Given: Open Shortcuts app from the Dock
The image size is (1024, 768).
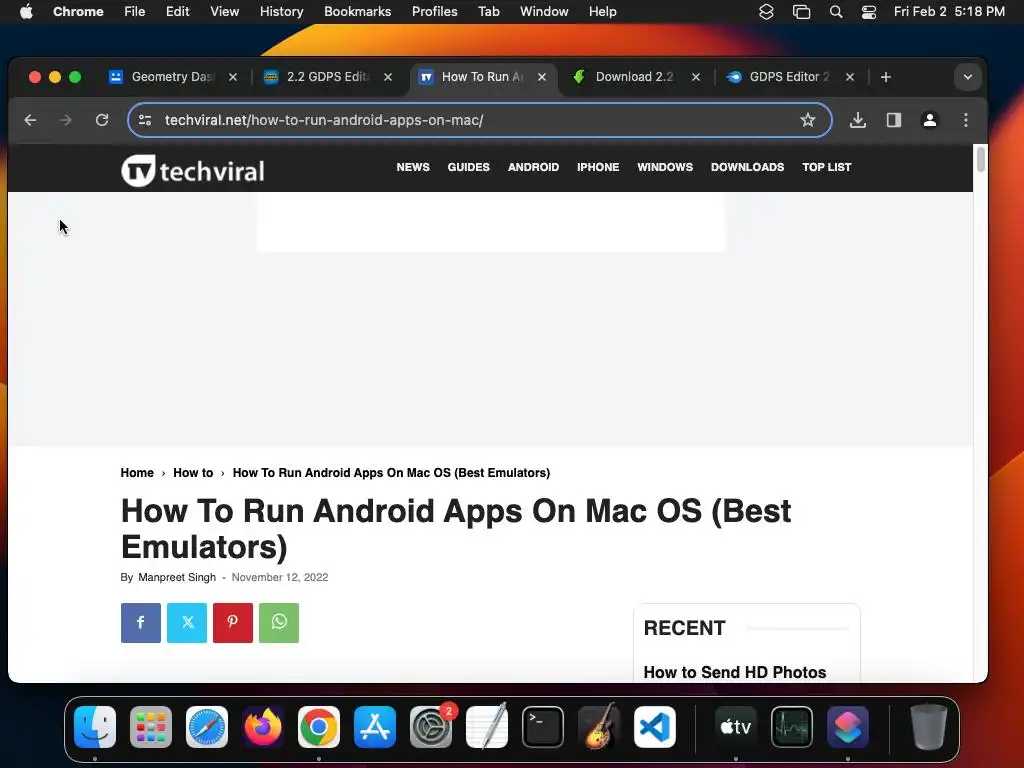Looking at the screenshot, I should pos(848,727).
